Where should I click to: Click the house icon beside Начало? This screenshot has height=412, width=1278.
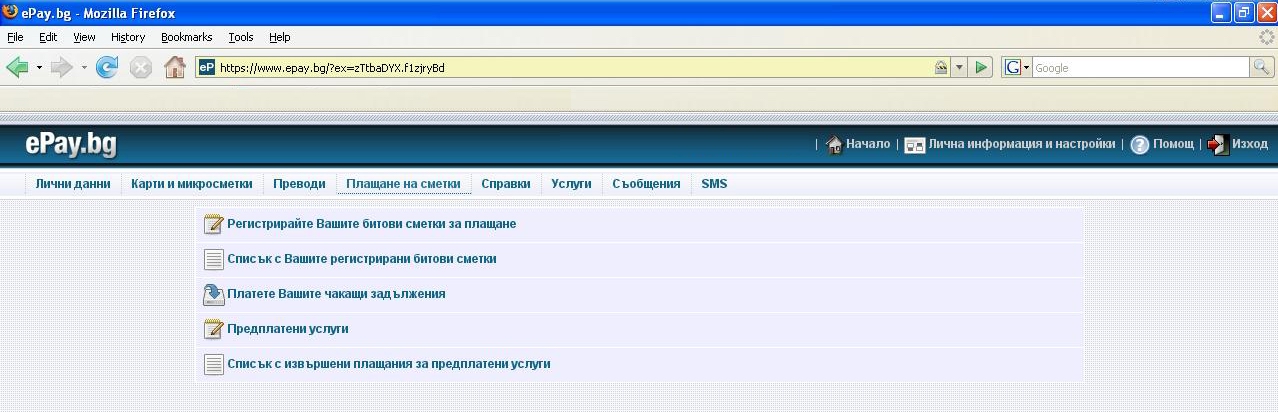[835, 144]
